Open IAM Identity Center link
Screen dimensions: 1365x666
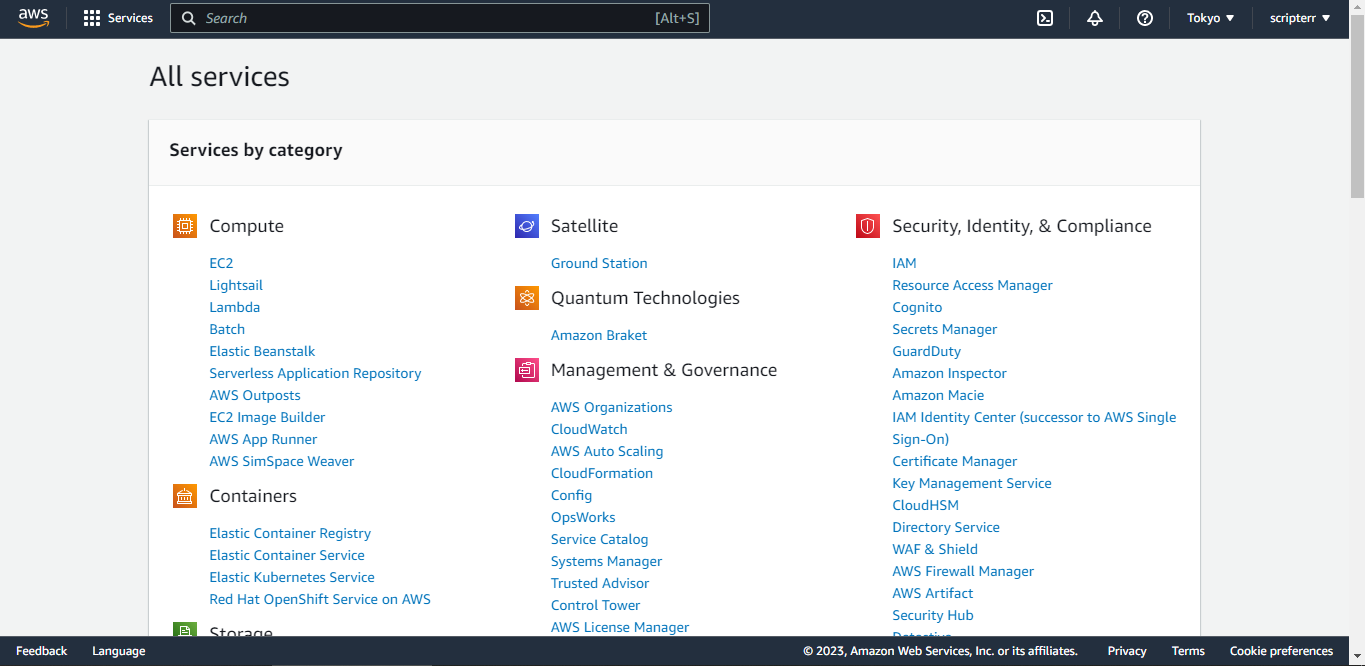1034,428
